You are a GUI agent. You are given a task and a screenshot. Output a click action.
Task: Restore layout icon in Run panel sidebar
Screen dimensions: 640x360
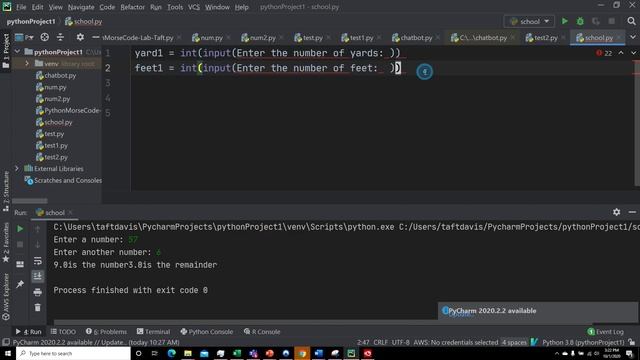click(20, 264)
